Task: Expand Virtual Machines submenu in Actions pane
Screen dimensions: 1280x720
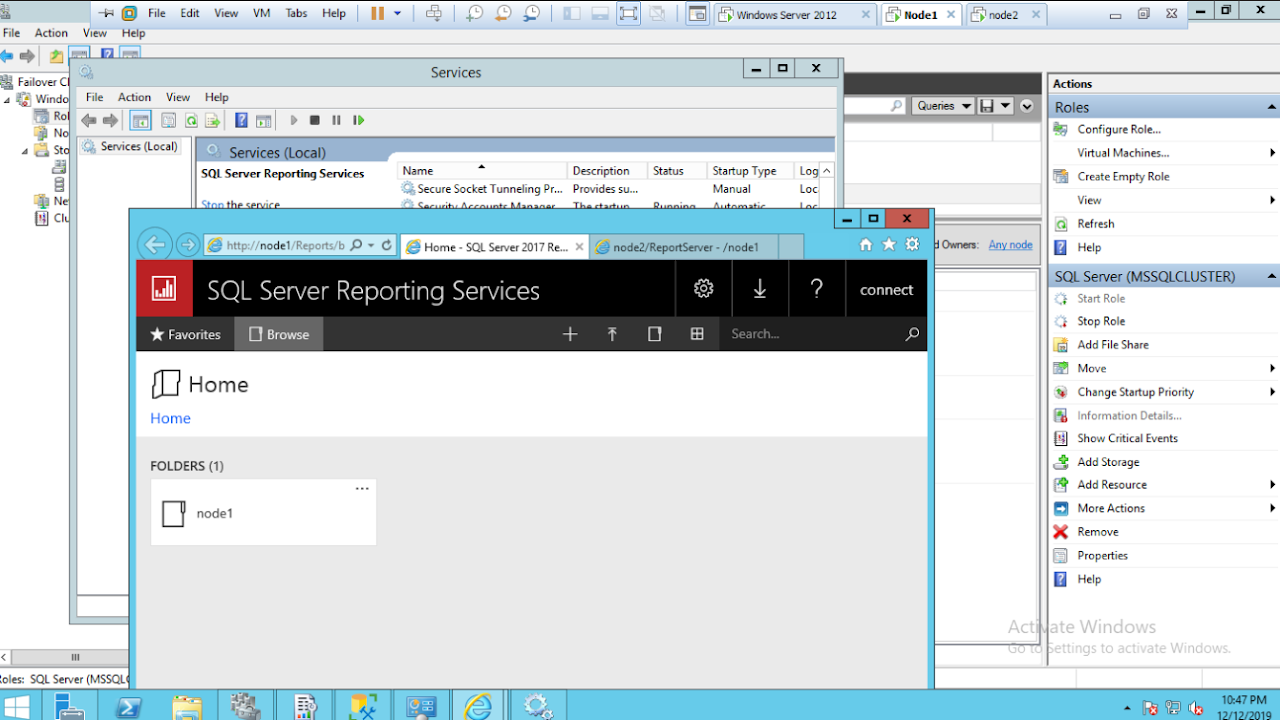Action: tap(1272, 153)
